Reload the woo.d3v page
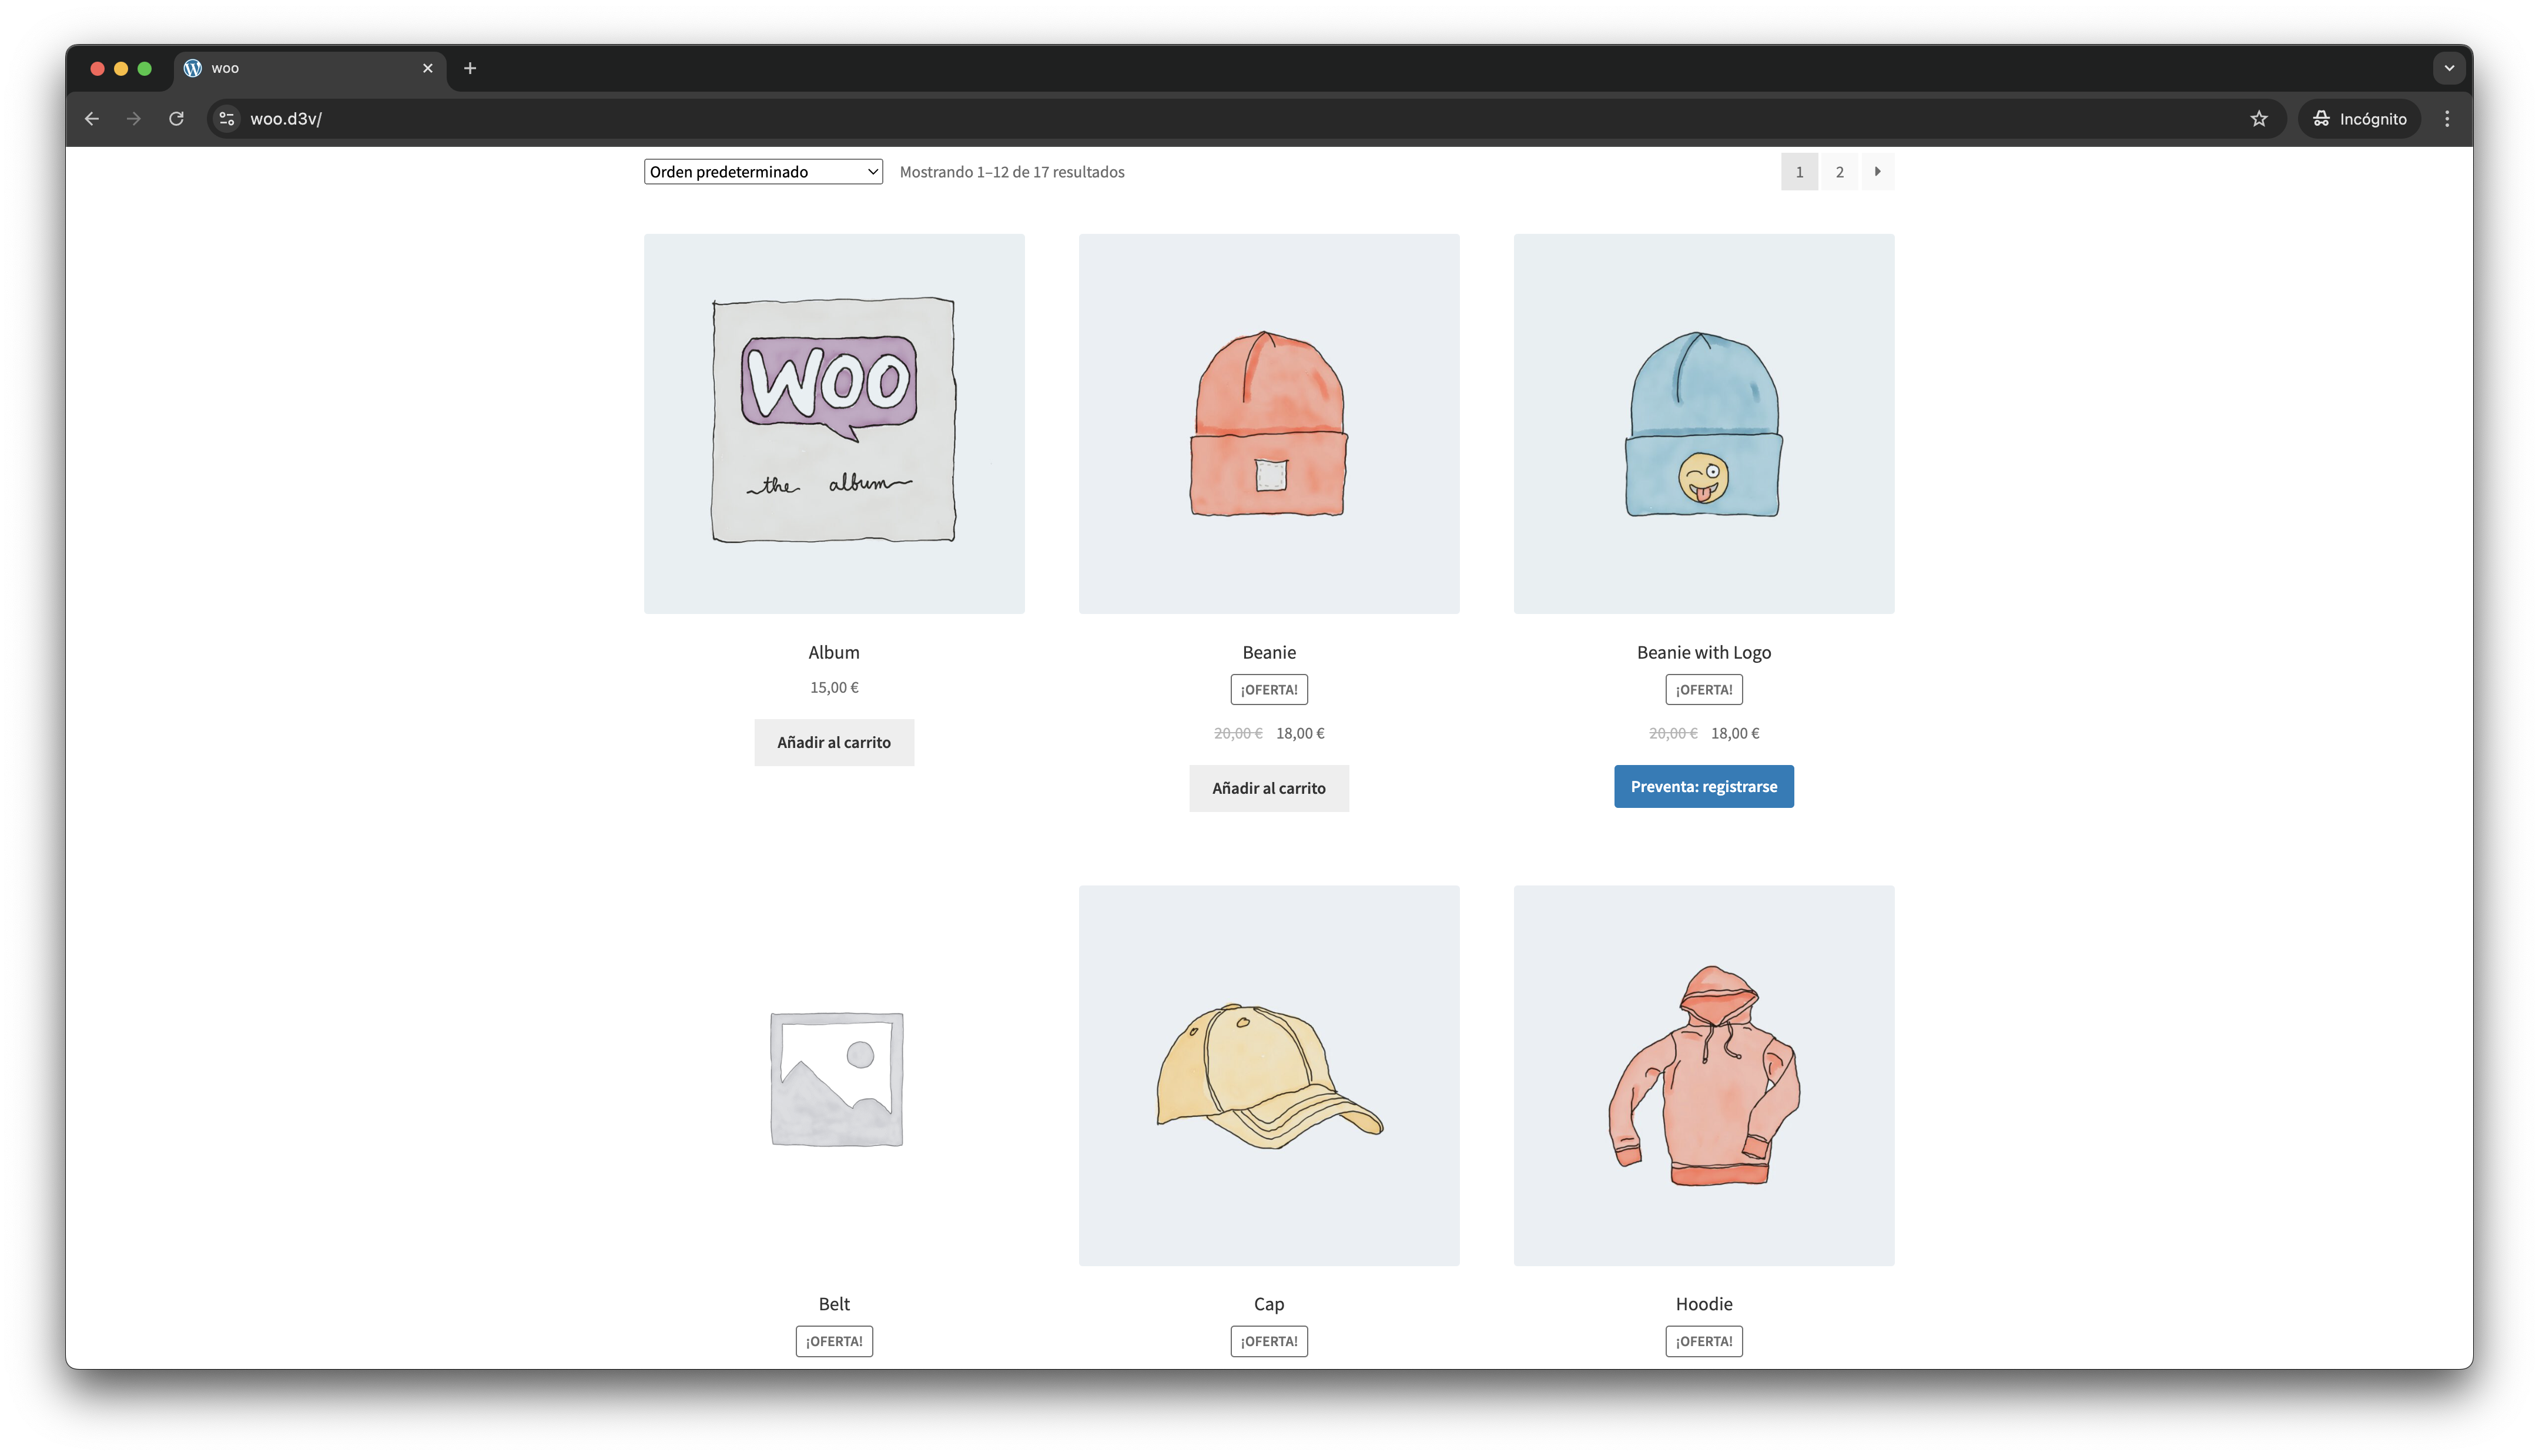Screen dimensions: 2539x1456 click(x=176, y=119)
